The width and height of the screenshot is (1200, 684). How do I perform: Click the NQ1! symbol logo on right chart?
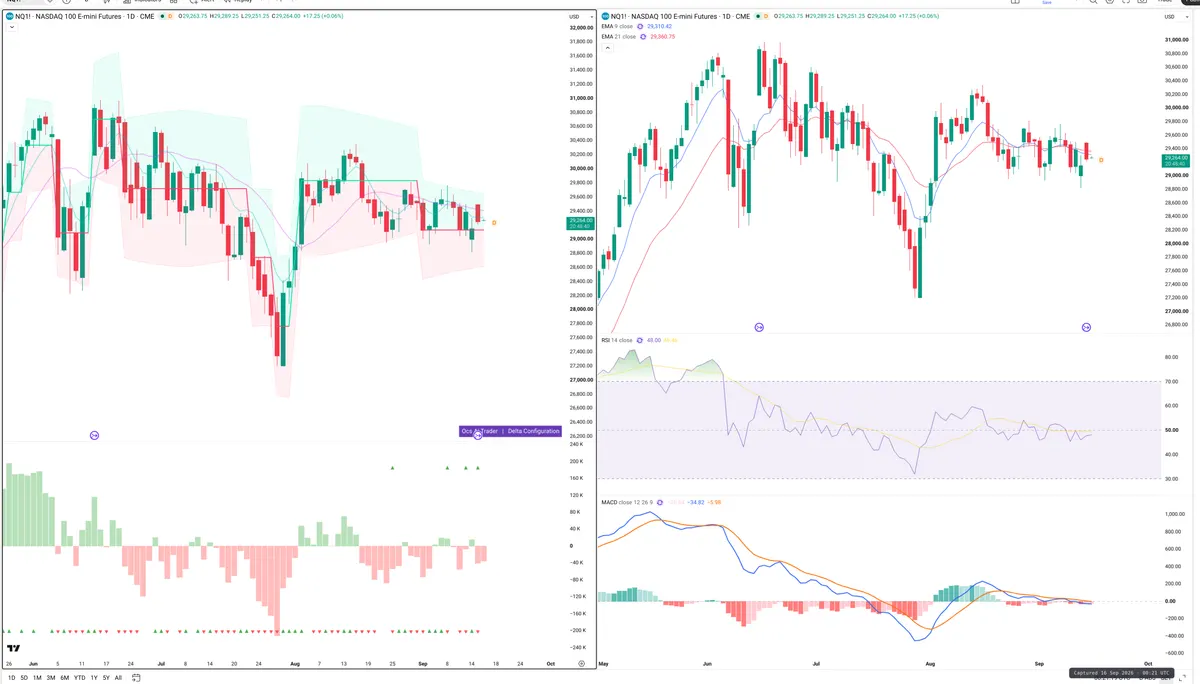604,17
